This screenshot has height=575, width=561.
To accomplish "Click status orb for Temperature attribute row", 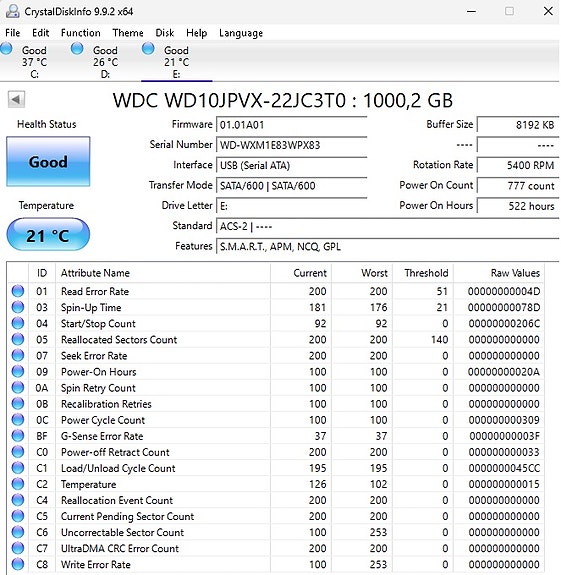I will [18, 484].
